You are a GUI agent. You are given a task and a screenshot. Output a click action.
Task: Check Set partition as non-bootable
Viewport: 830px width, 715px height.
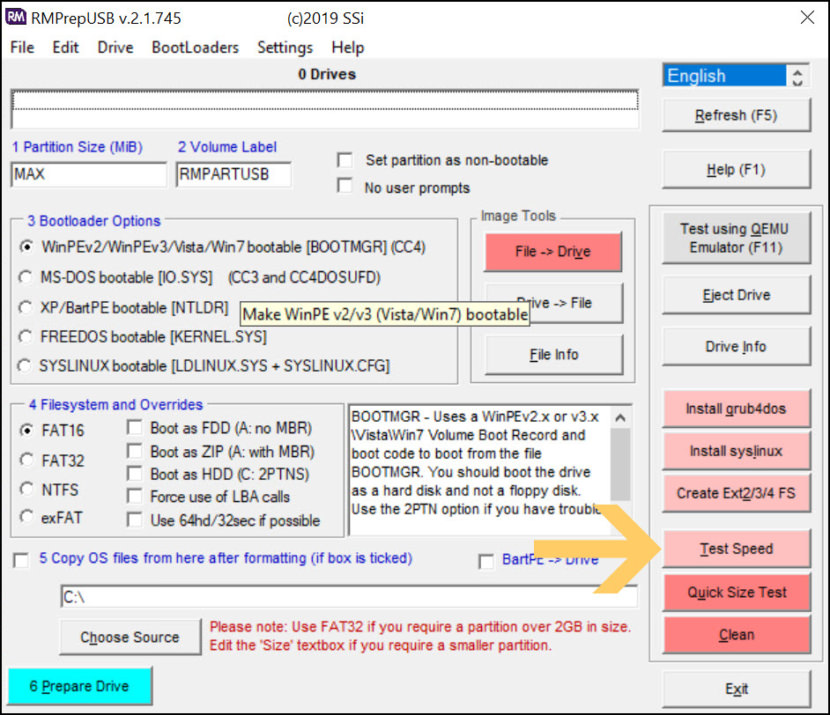(x=345, y=159)
